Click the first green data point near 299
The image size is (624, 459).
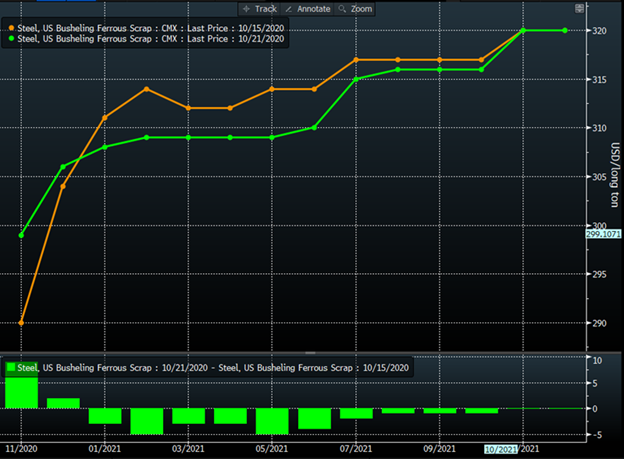click(21, 235)
